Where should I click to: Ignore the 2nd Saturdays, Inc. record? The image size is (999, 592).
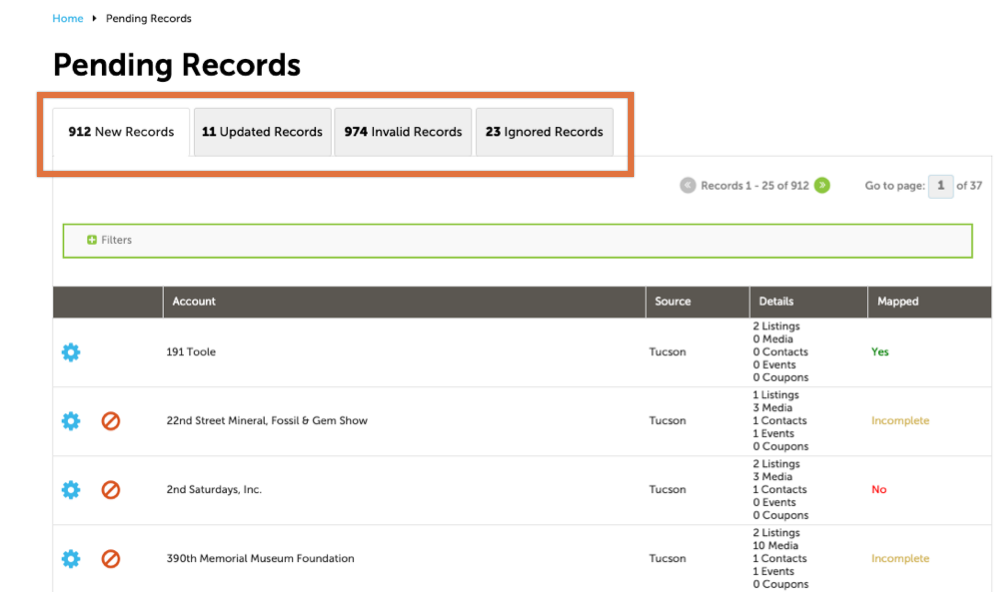click(111, 490)
